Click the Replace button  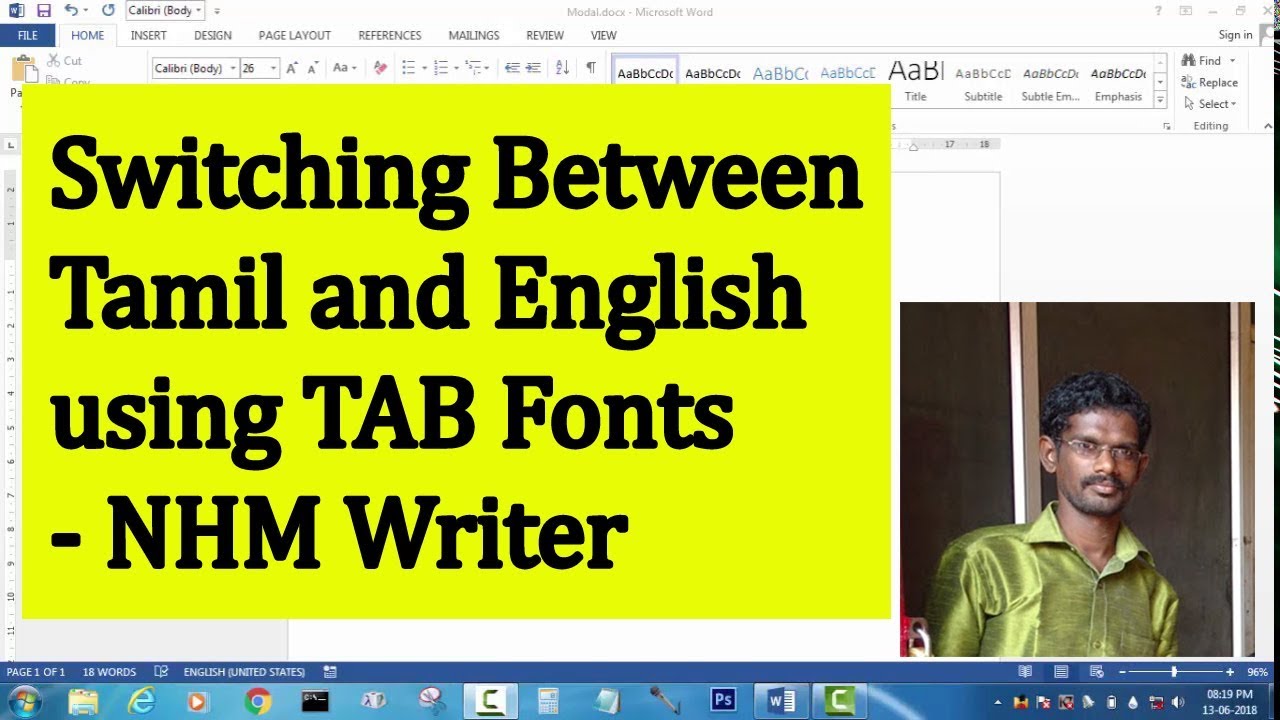tap(1209, 83)
